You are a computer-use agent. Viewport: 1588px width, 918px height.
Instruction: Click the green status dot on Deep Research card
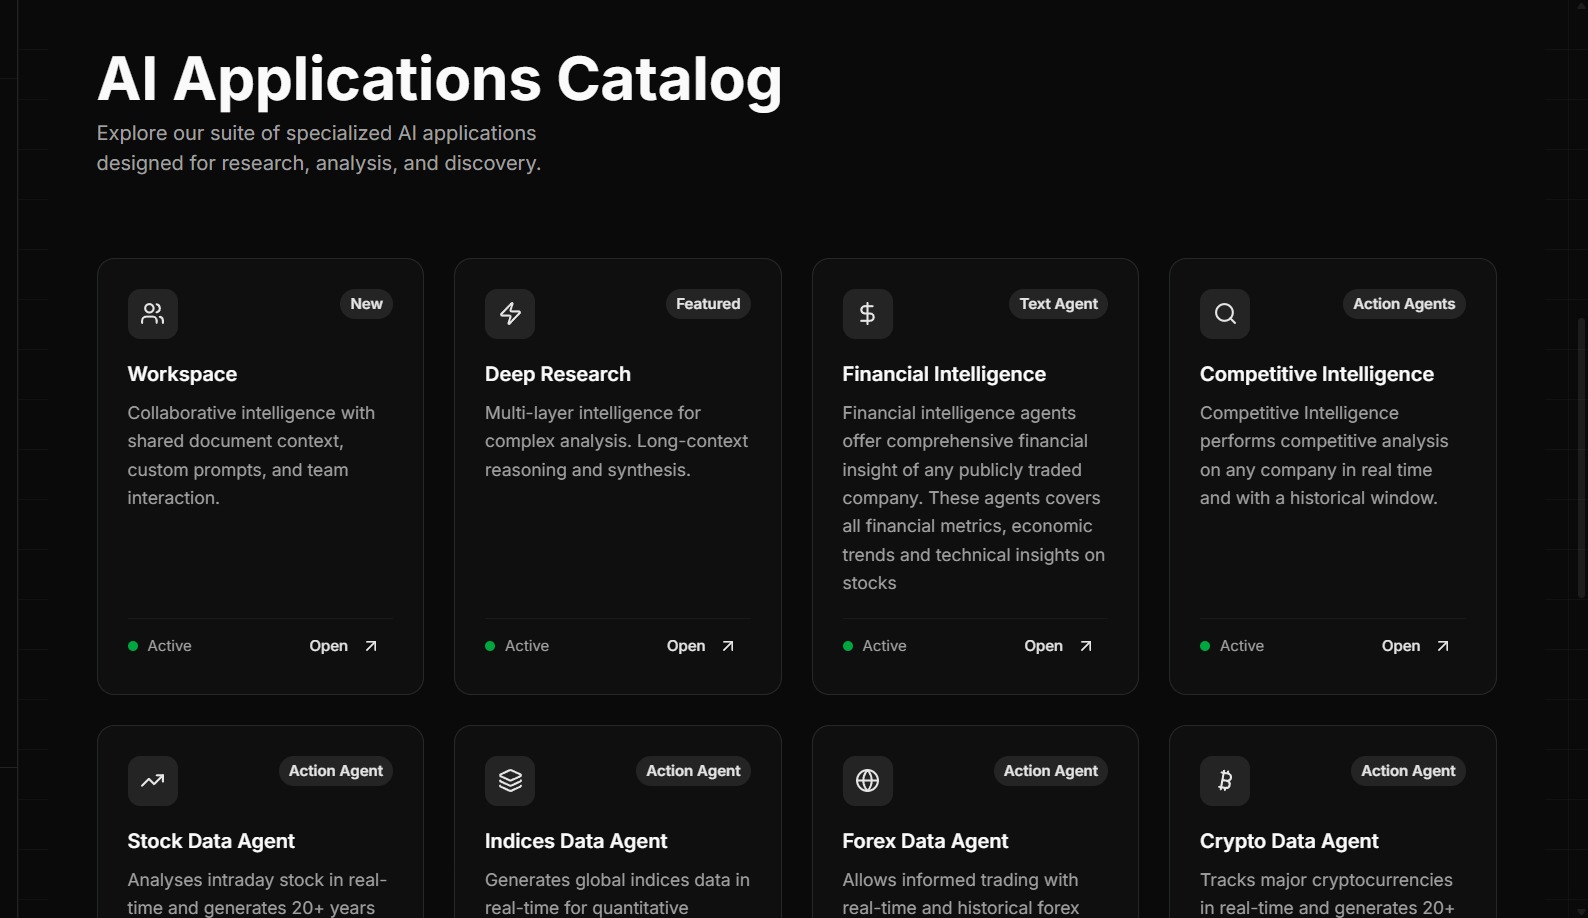click(x=490, y=646)
